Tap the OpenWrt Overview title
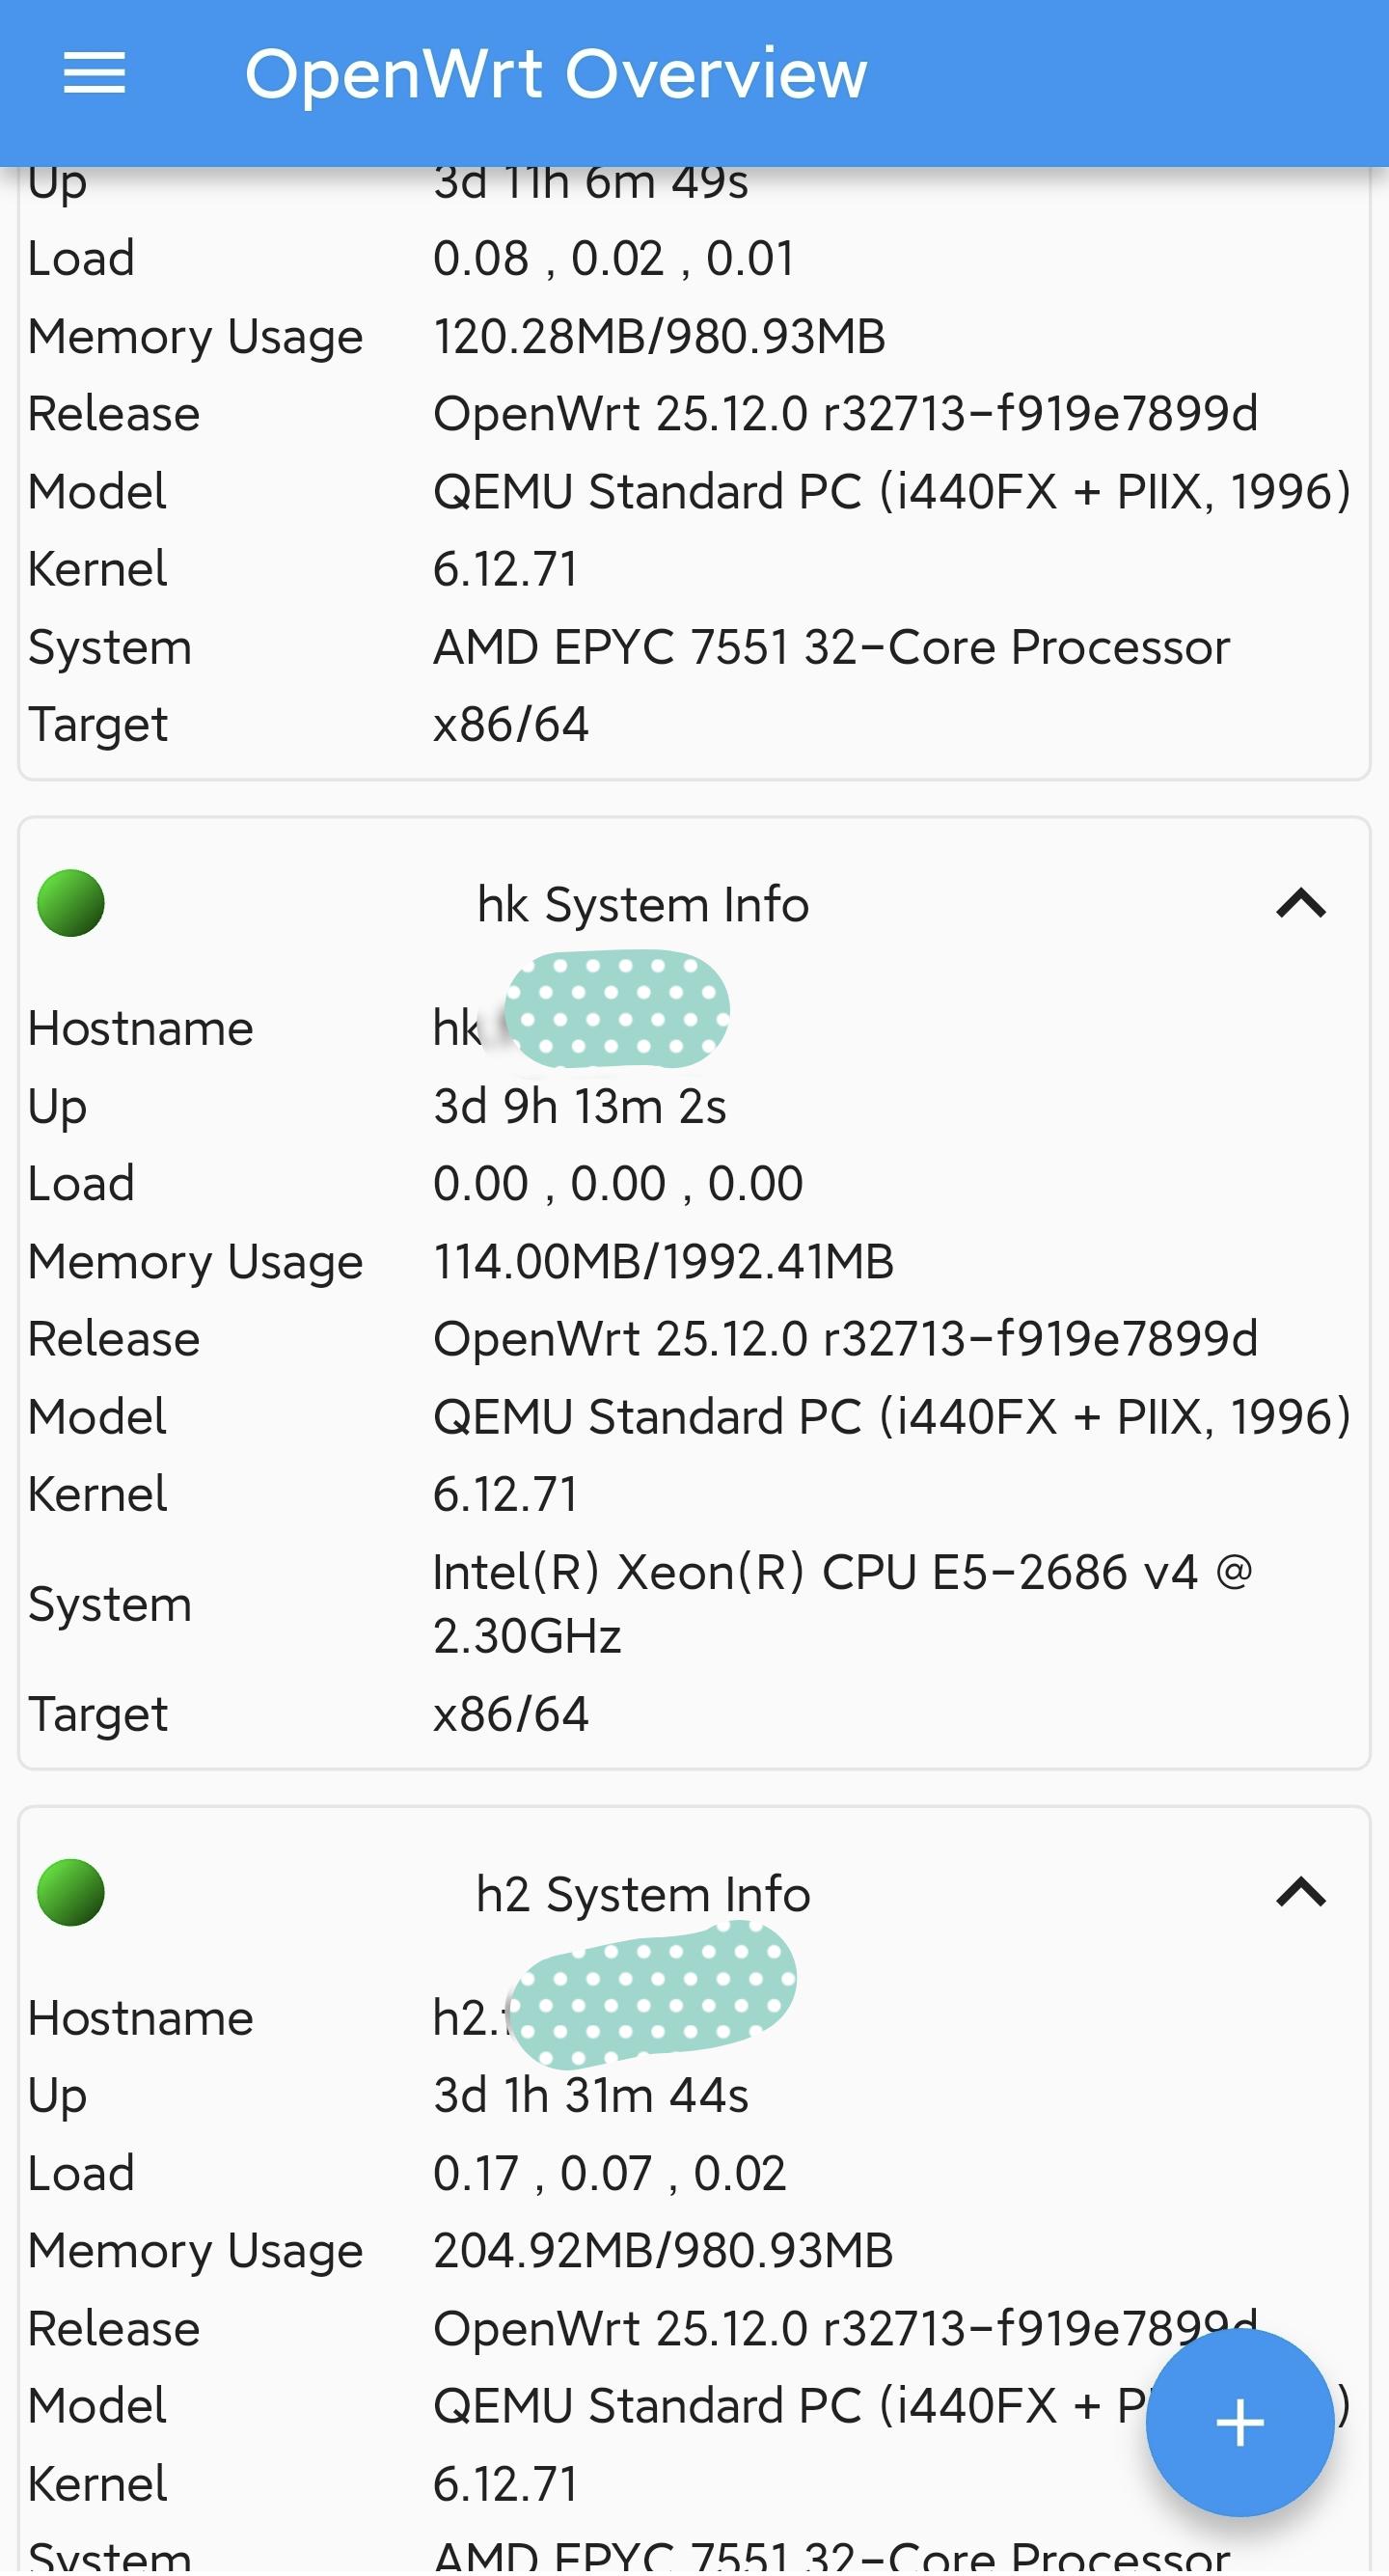Image resolution: width=1389 pixels, height=2576 pixels. pyautogui.click(x=555, y=74)
